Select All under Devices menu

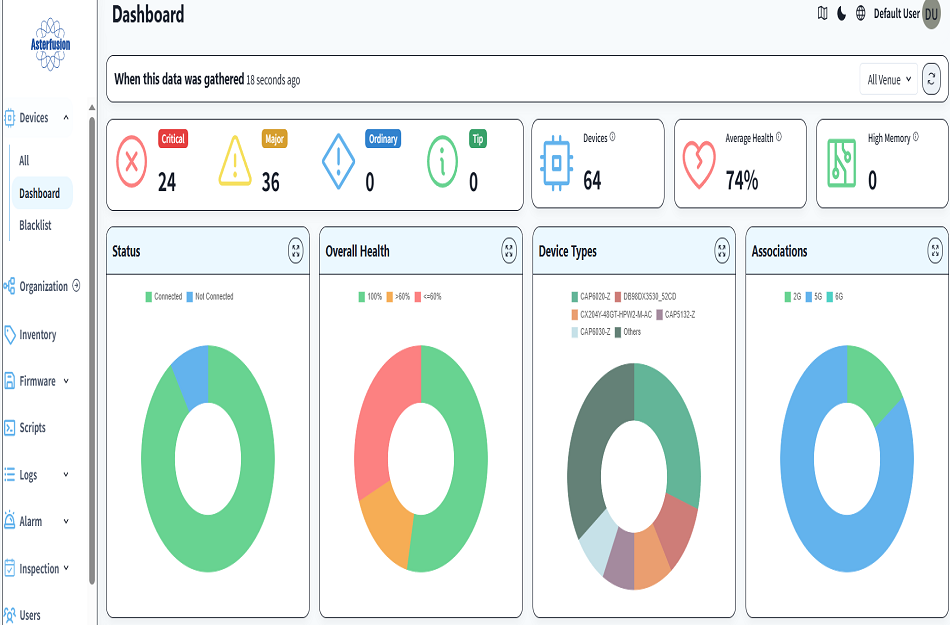[24, 160]
